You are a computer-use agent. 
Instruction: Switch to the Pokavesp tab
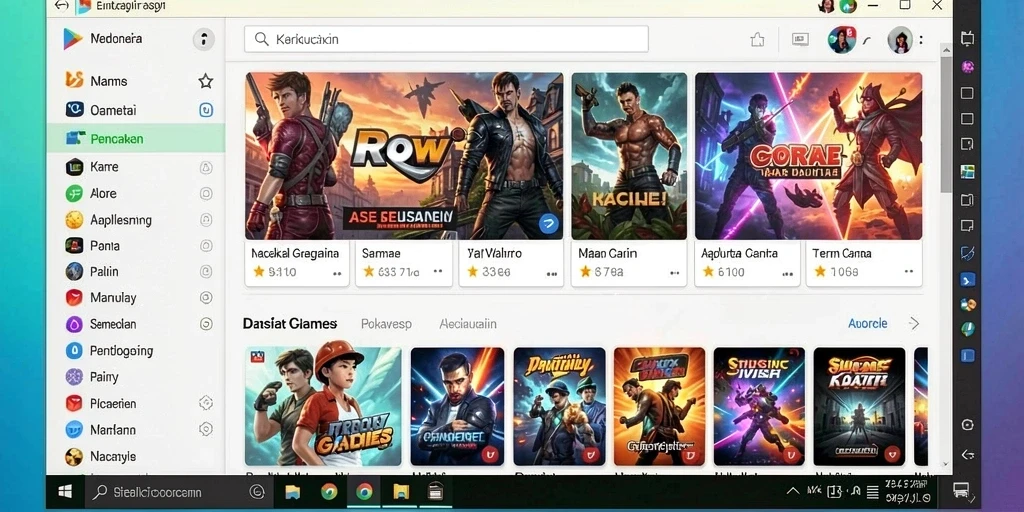pos(387,324)
